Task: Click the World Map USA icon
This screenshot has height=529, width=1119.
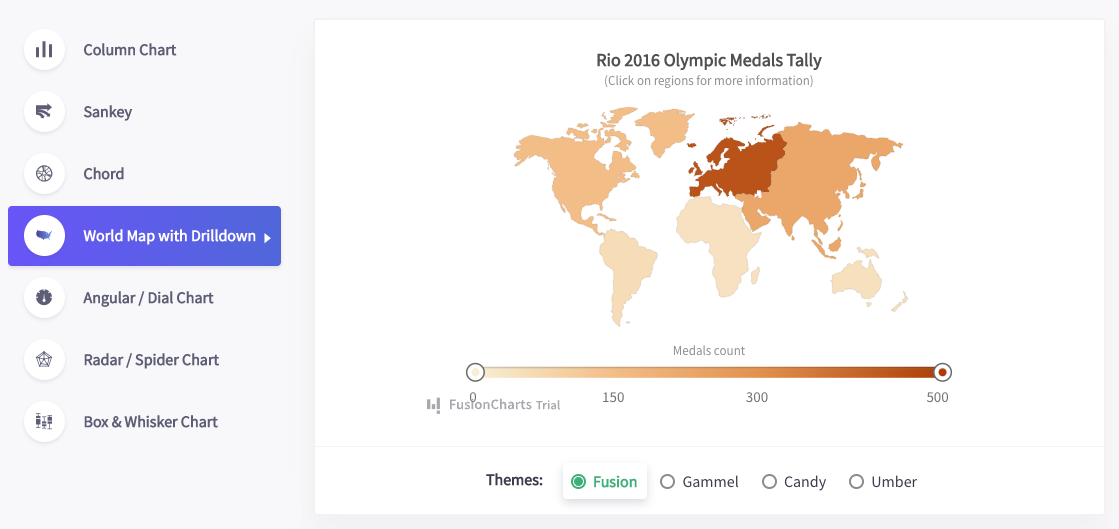Action: 44,236
